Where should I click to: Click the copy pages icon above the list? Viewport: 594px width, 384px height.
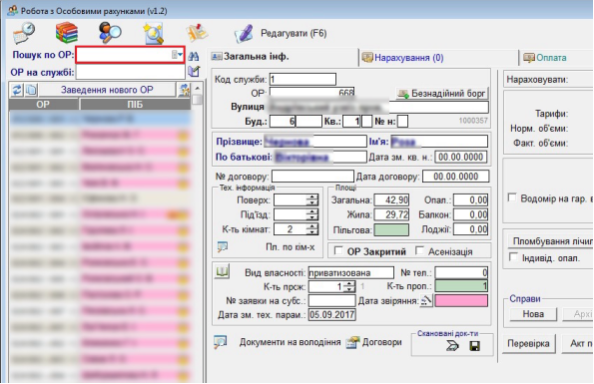31,90
